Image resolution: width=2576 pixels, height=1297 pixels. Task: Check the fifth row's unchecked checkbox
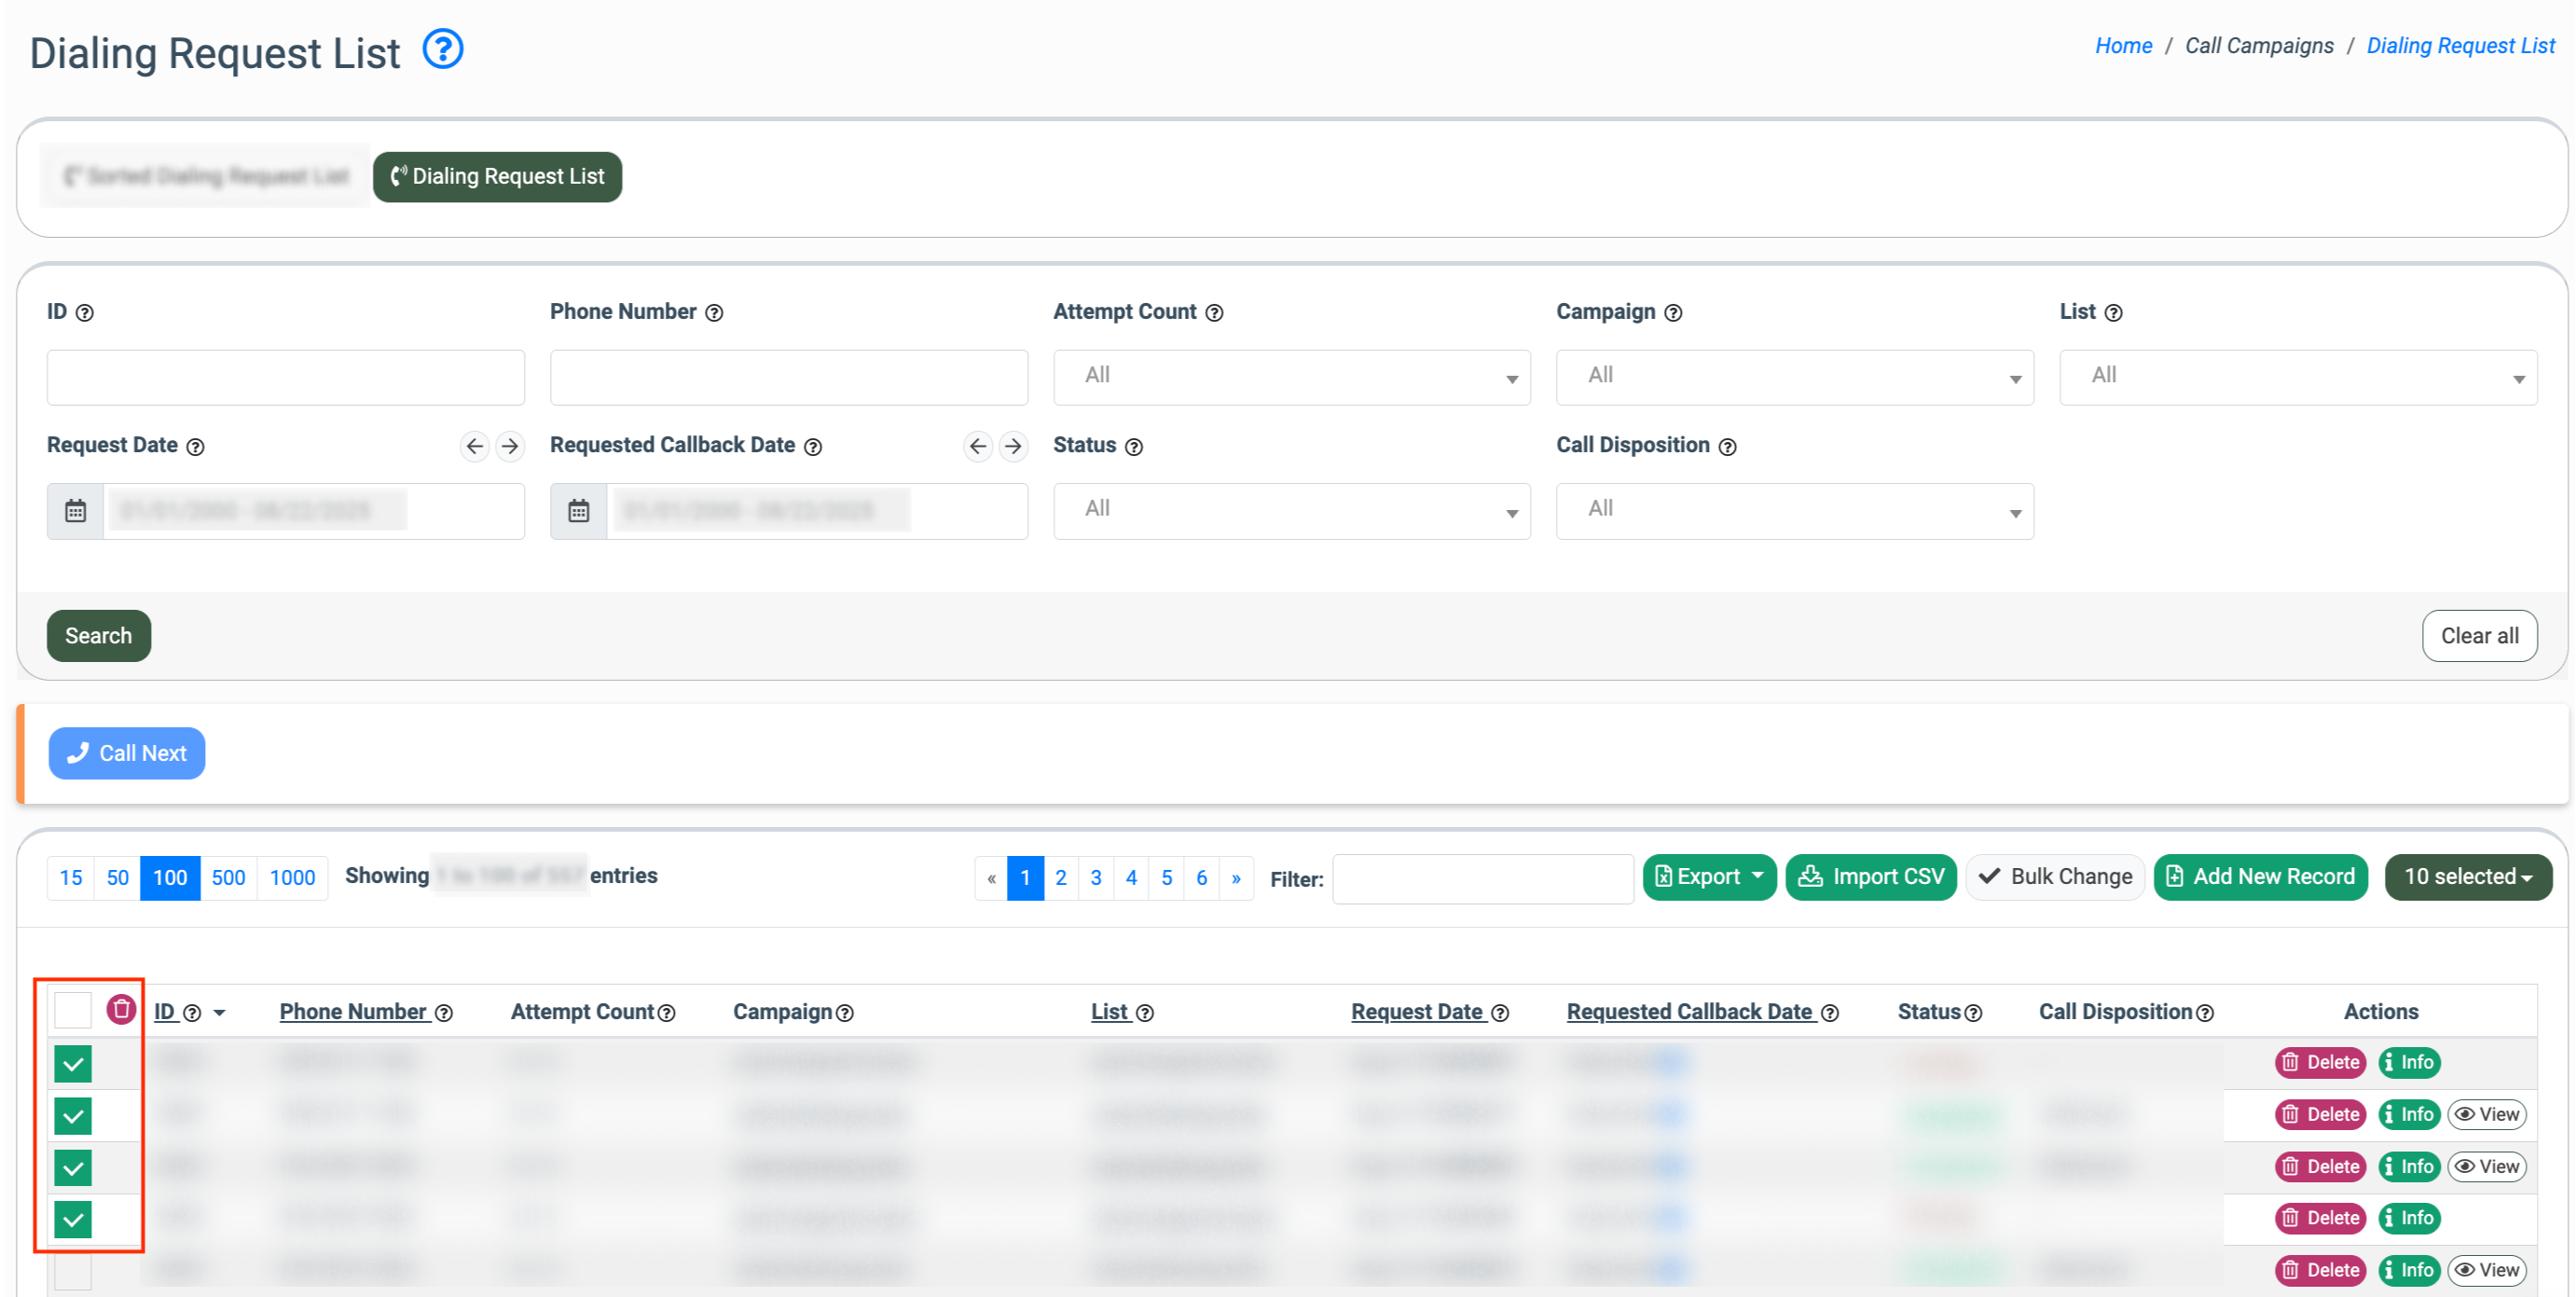tap(73, 1272)
